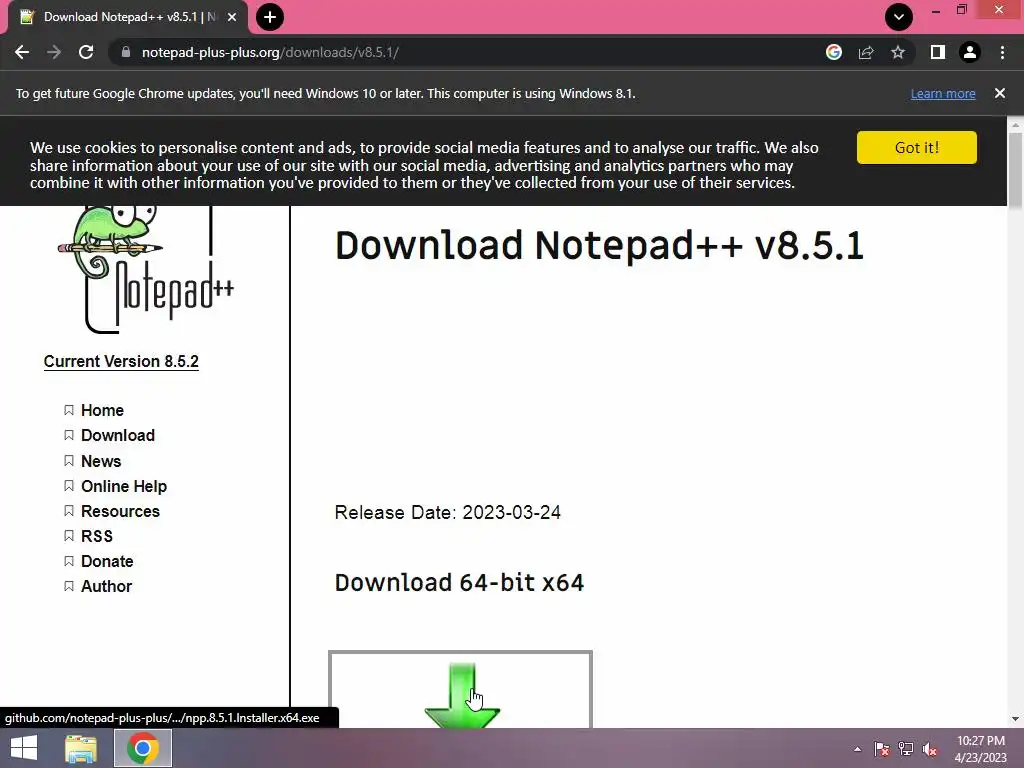Open network status tray icon
Image resolution: width=1024 pixels, height=768 pixels.
(905, 749)
